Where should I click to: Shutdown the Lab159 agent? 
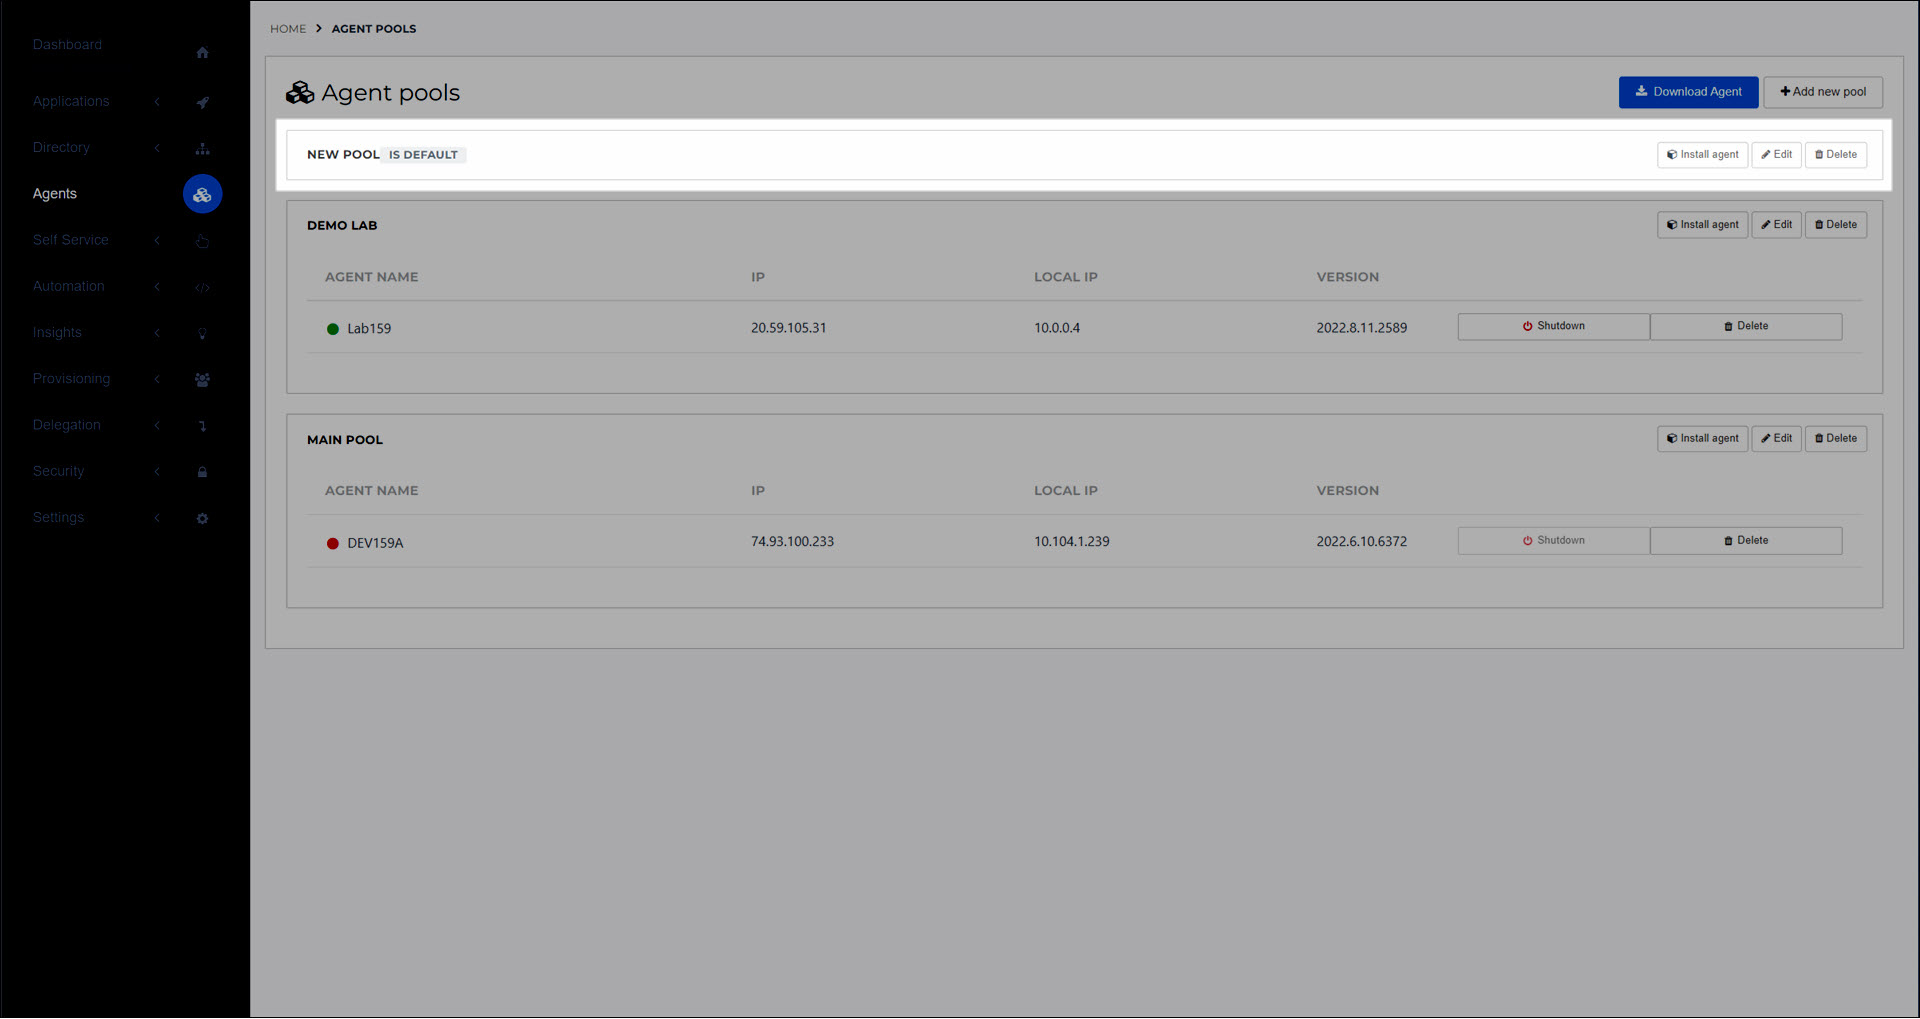[1553, 327]
